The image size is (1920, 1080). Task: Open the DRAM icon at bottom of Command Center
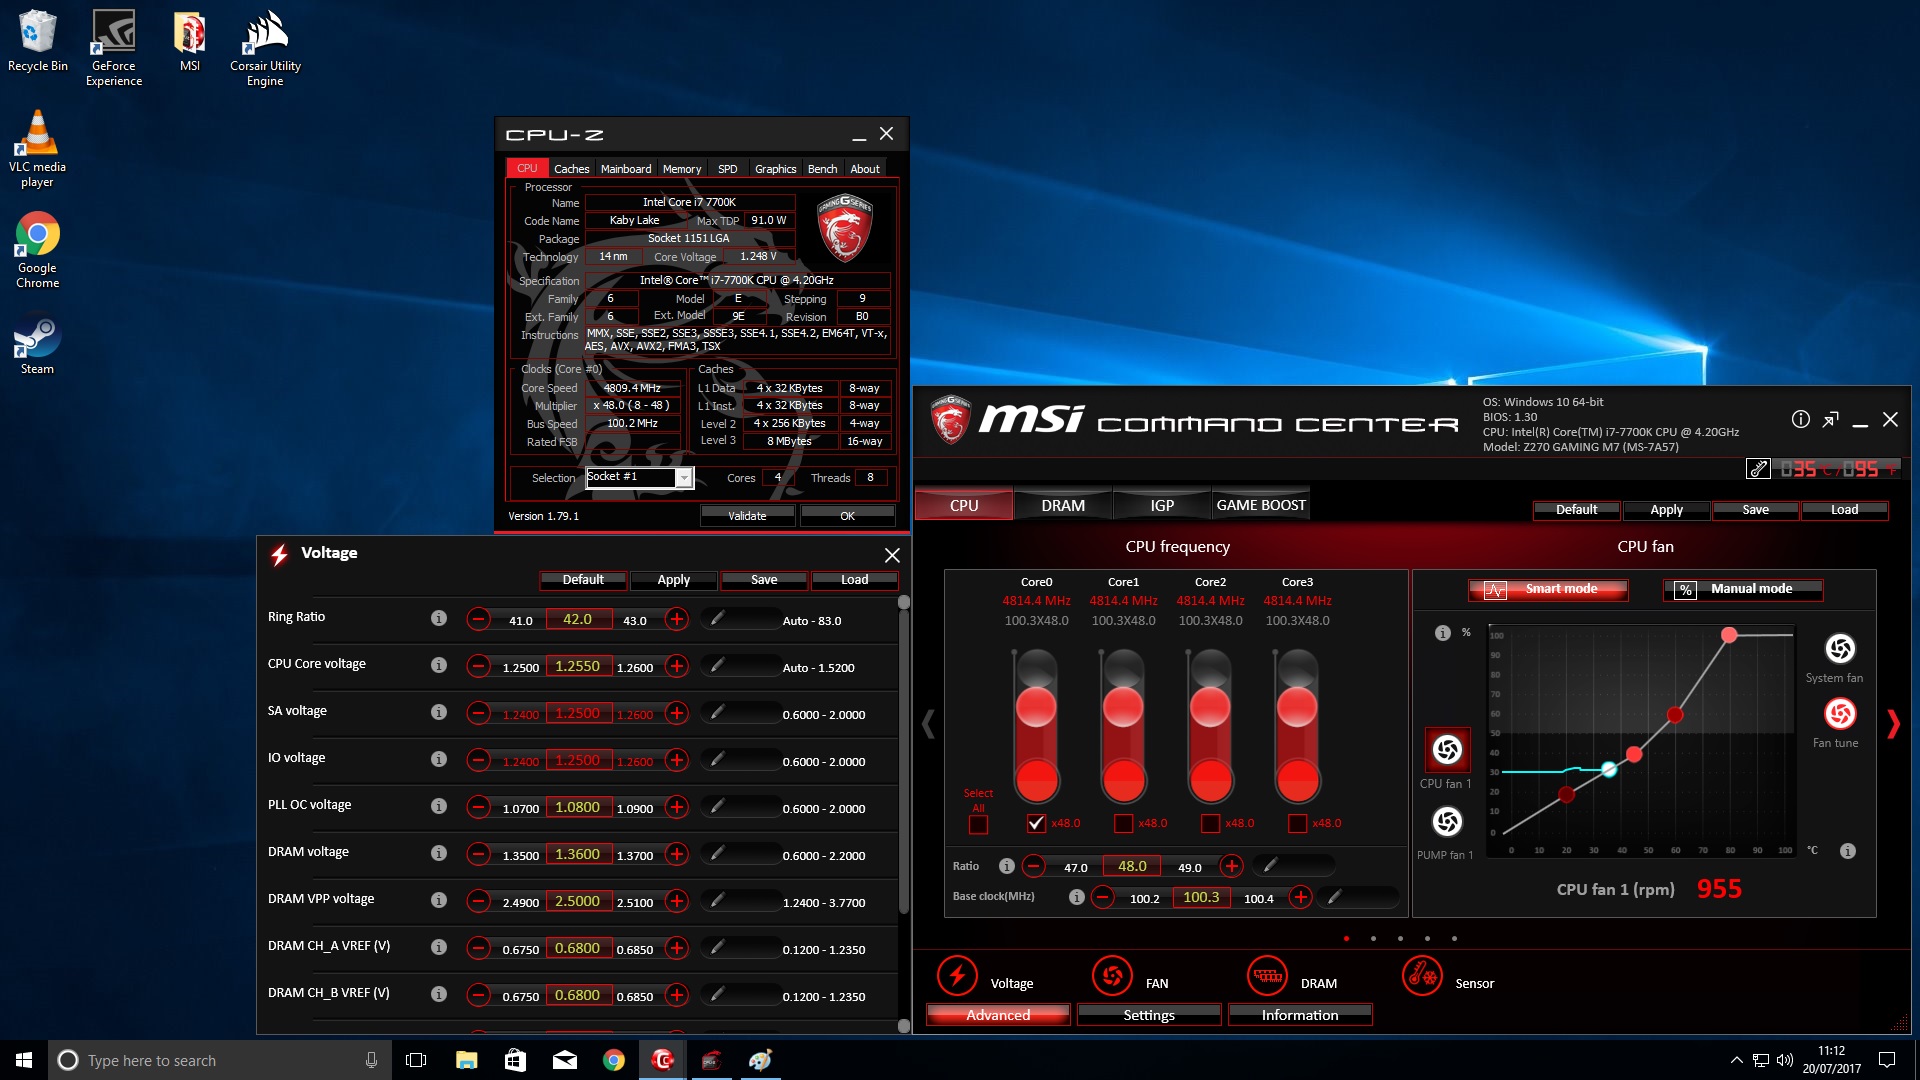(1267, 975)
